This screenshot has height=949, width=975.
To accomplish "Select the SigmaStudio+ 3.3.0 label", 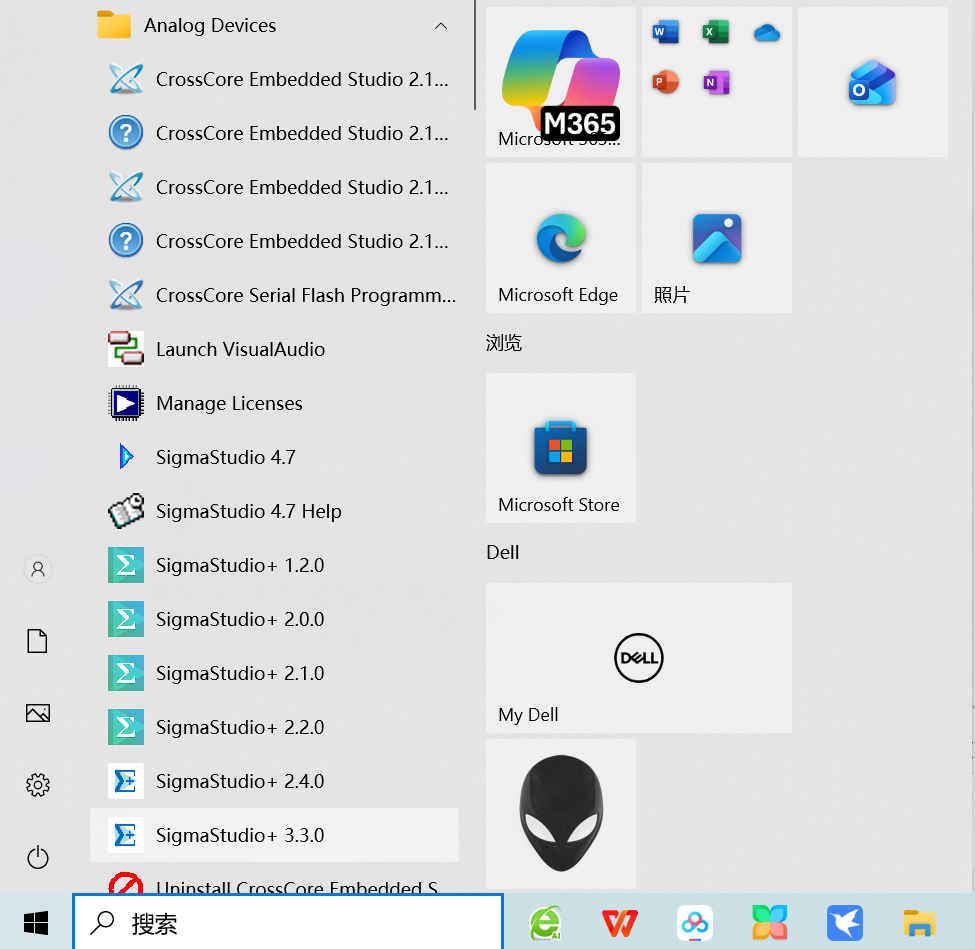I will (240, 835).
